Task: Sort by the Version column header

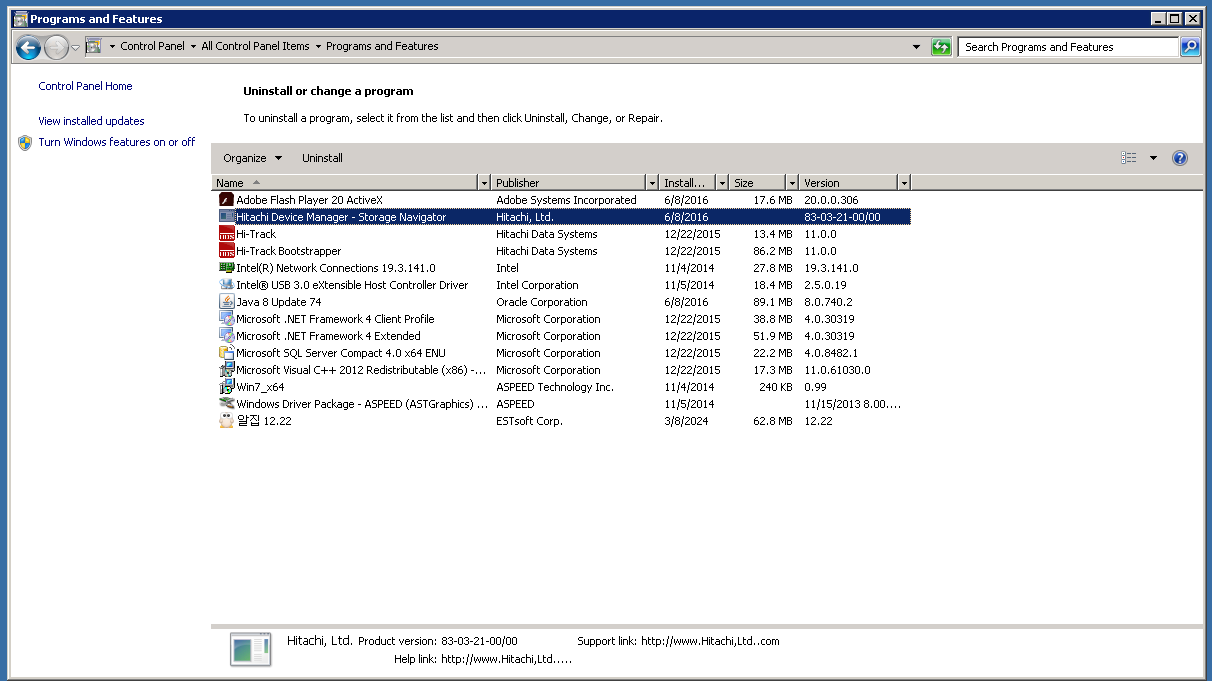Action: [x=848, y=183]
